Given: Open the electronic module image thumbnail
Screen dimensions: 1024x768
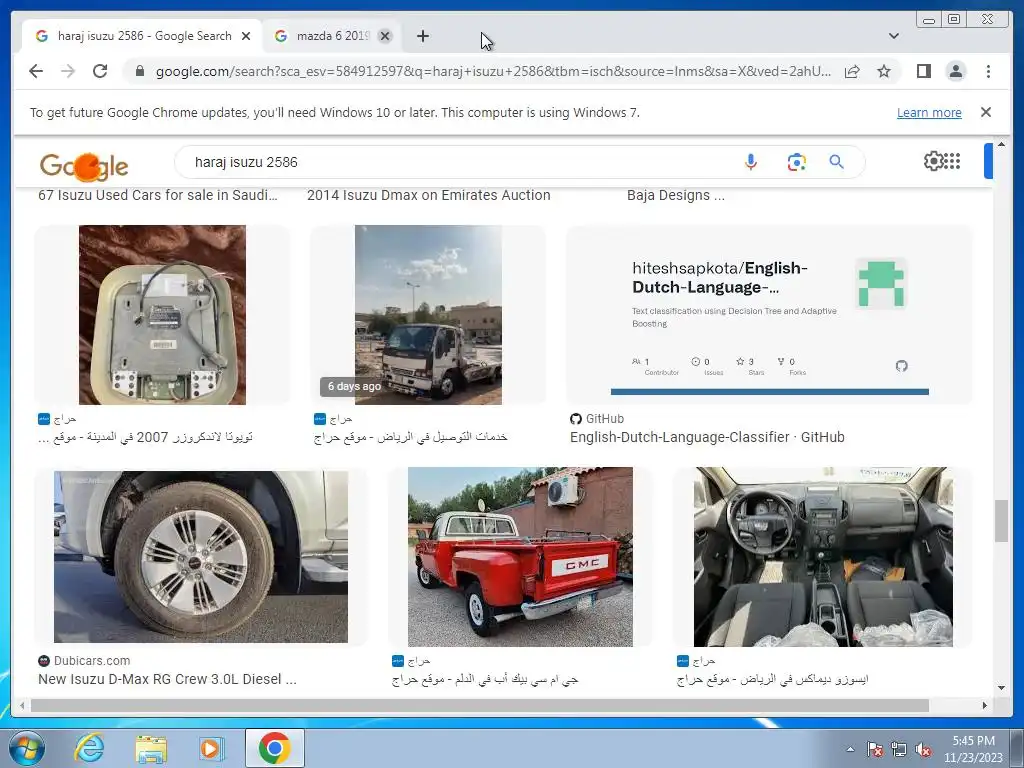Looking at the screenshot, I should tap(163, 315).
